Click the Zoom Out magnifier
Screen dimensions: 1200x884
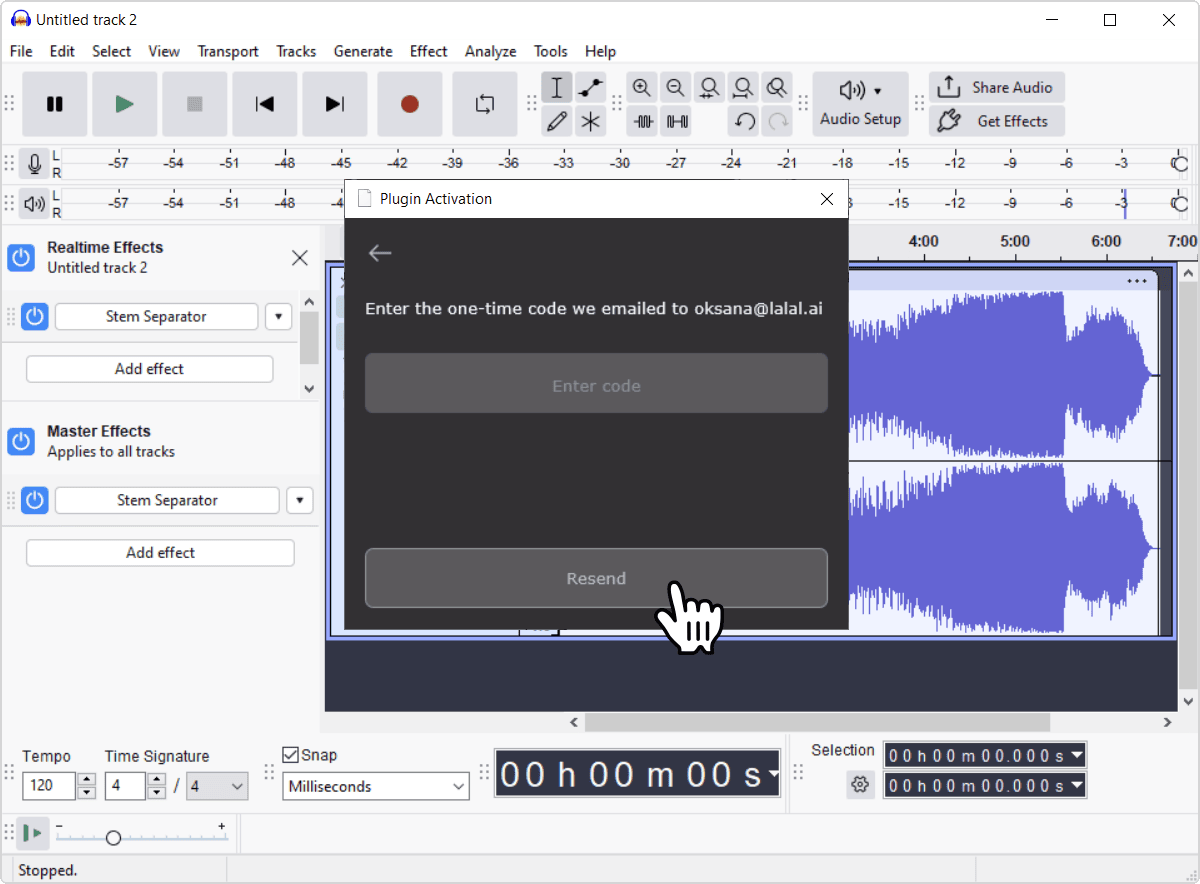pos(676,88)
